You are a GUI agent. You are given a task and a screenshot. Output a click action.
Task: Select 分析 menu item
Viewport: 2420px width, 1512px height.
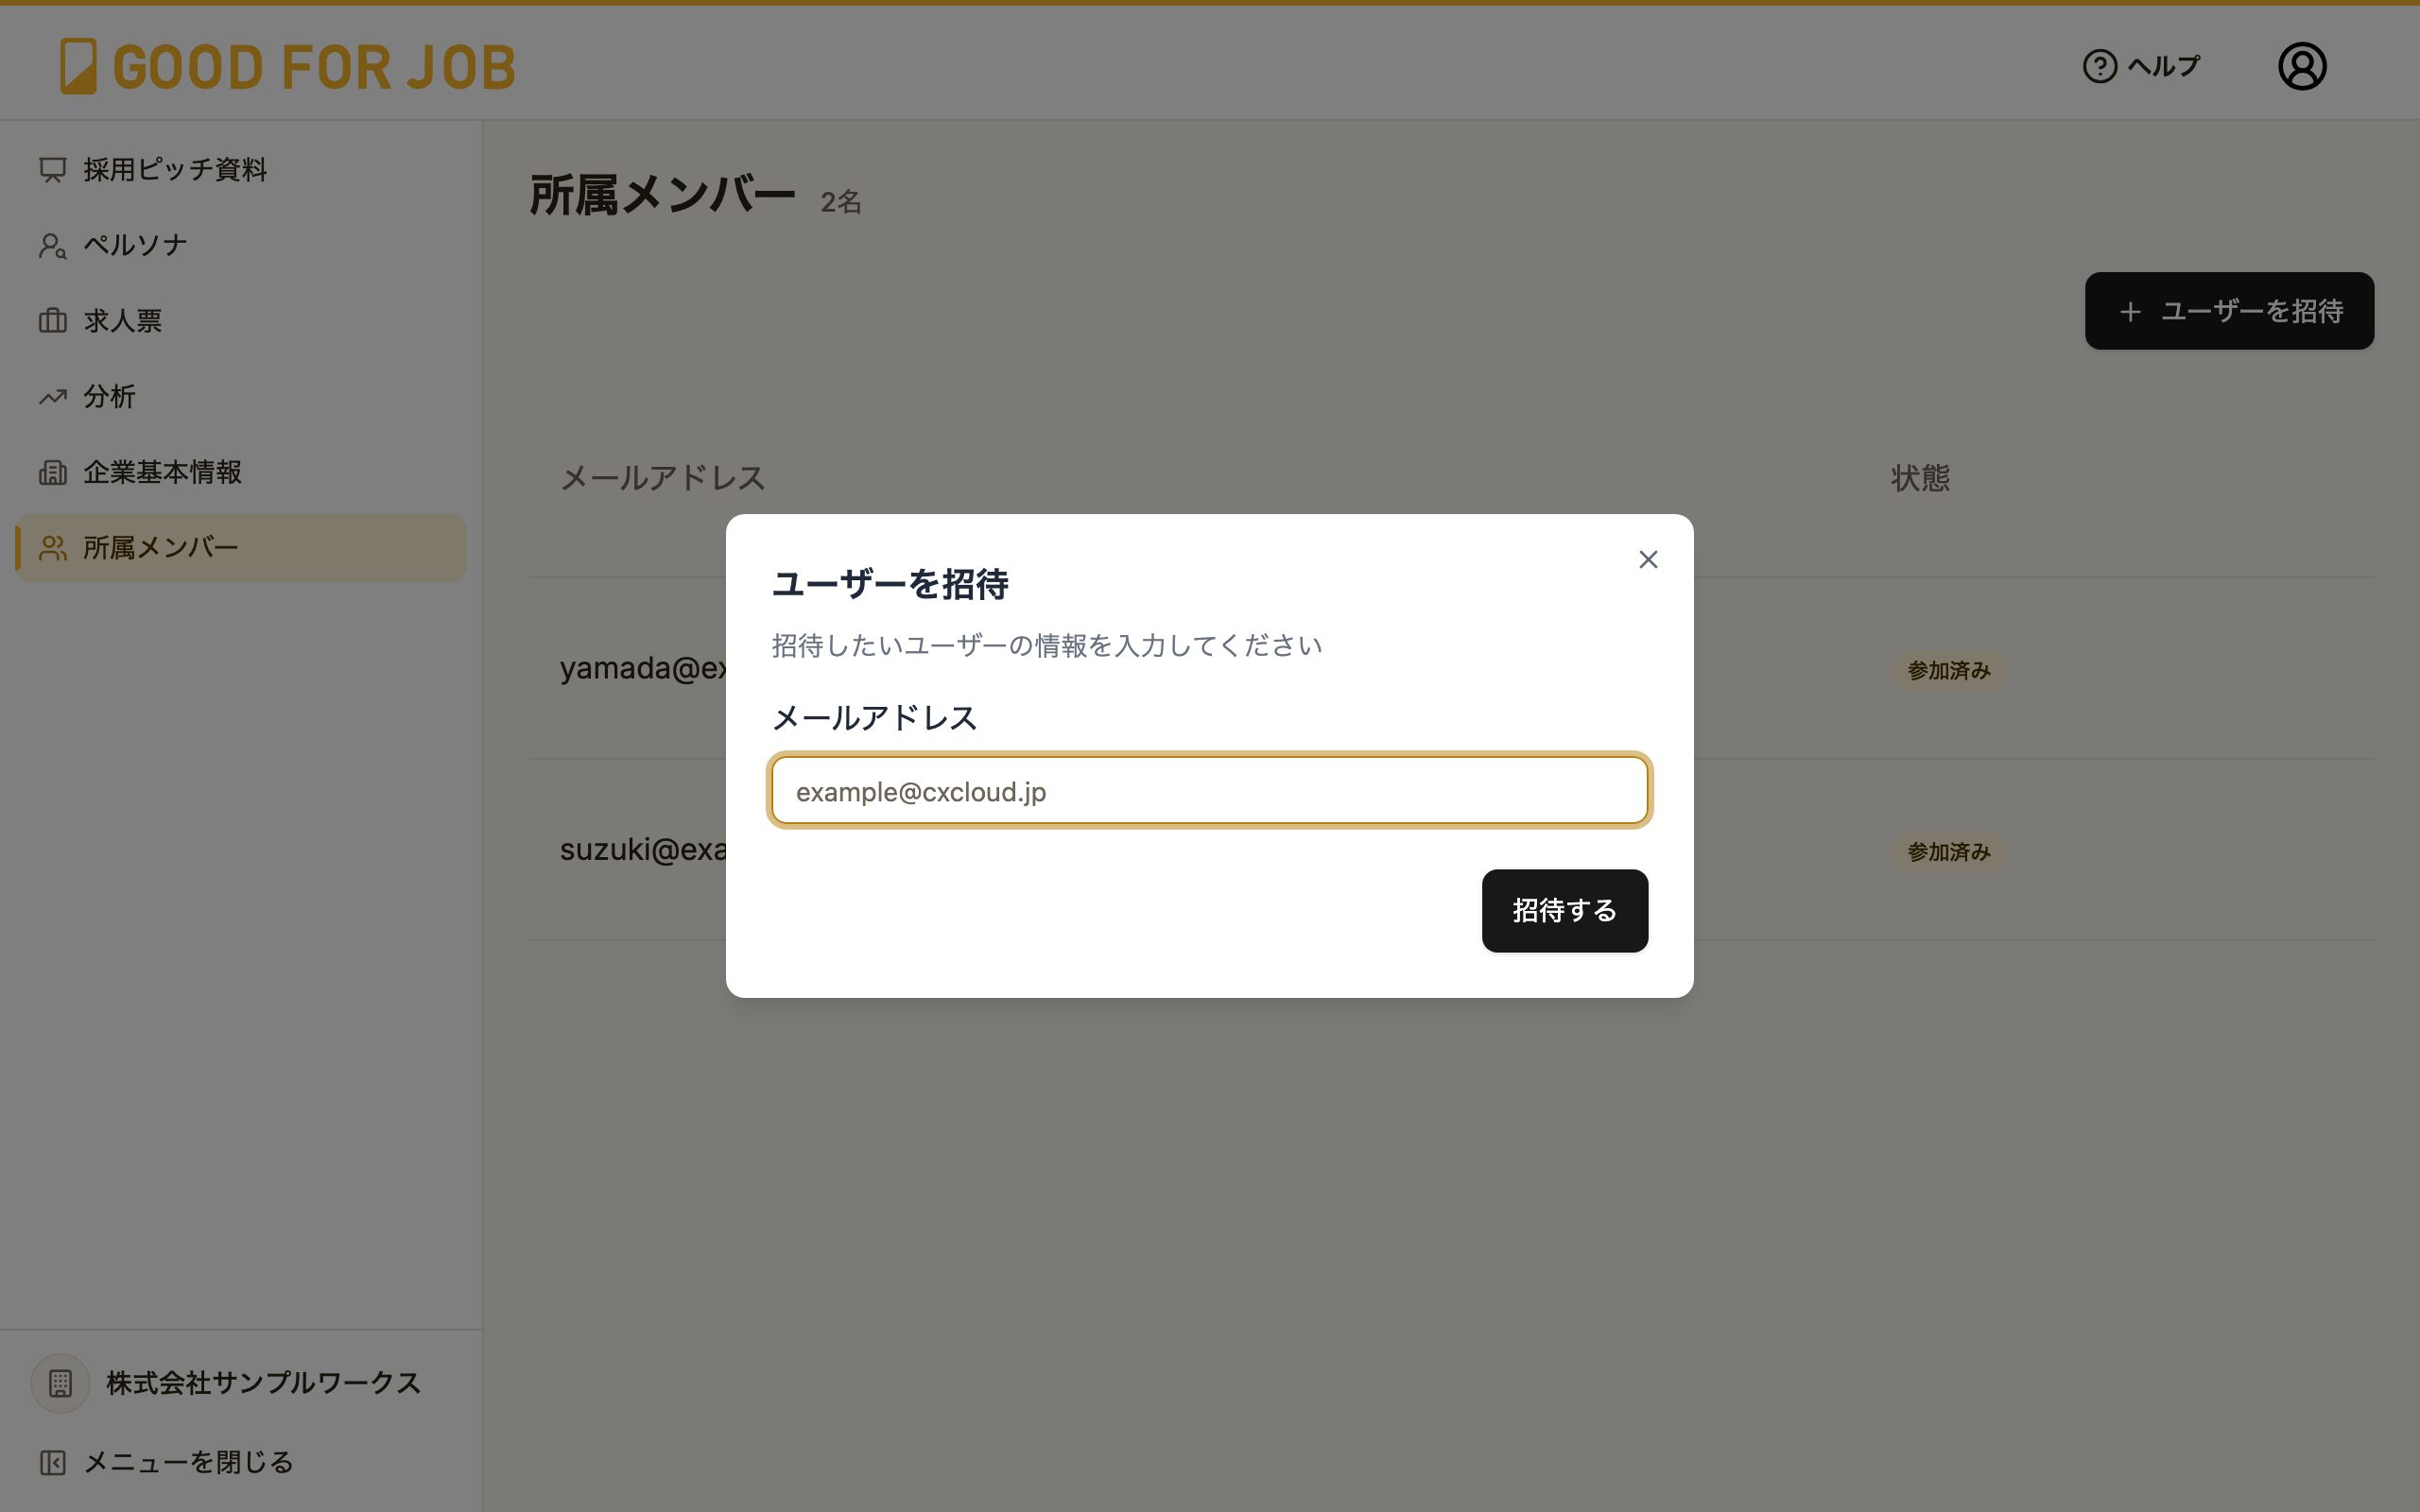(241, 397)
